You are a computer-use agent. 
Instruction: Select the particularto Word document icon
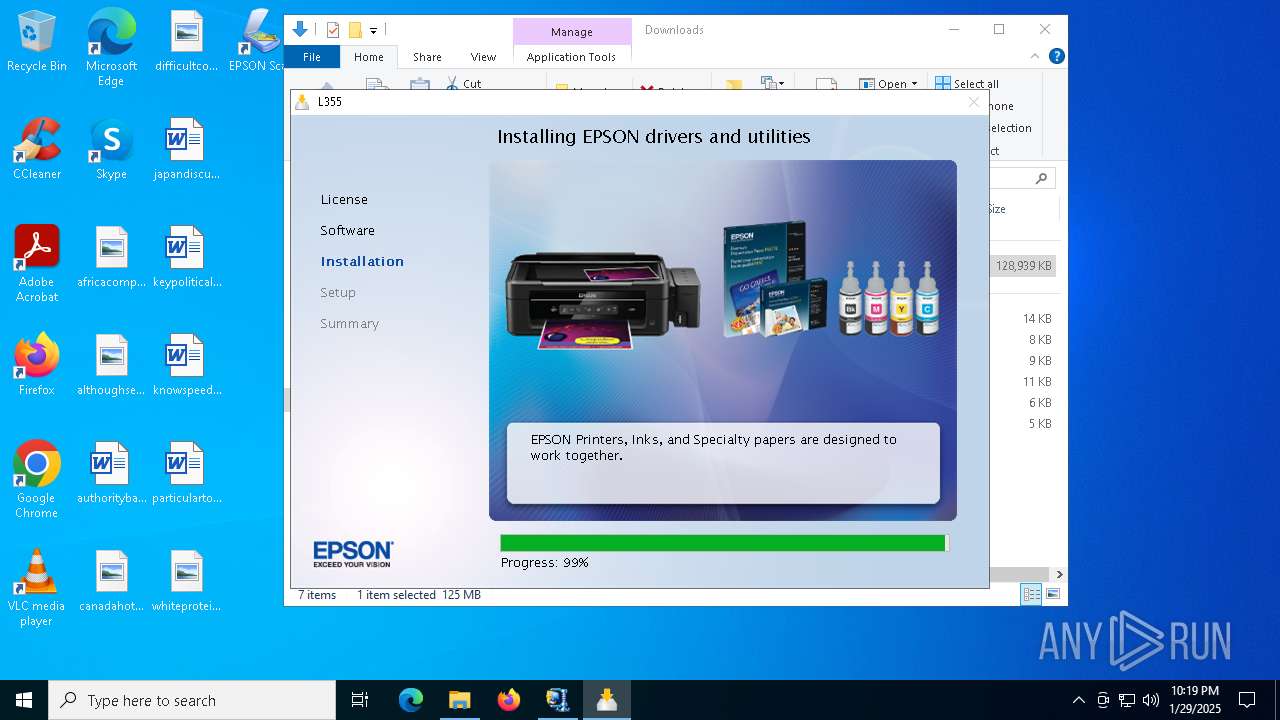click(186, 473)
